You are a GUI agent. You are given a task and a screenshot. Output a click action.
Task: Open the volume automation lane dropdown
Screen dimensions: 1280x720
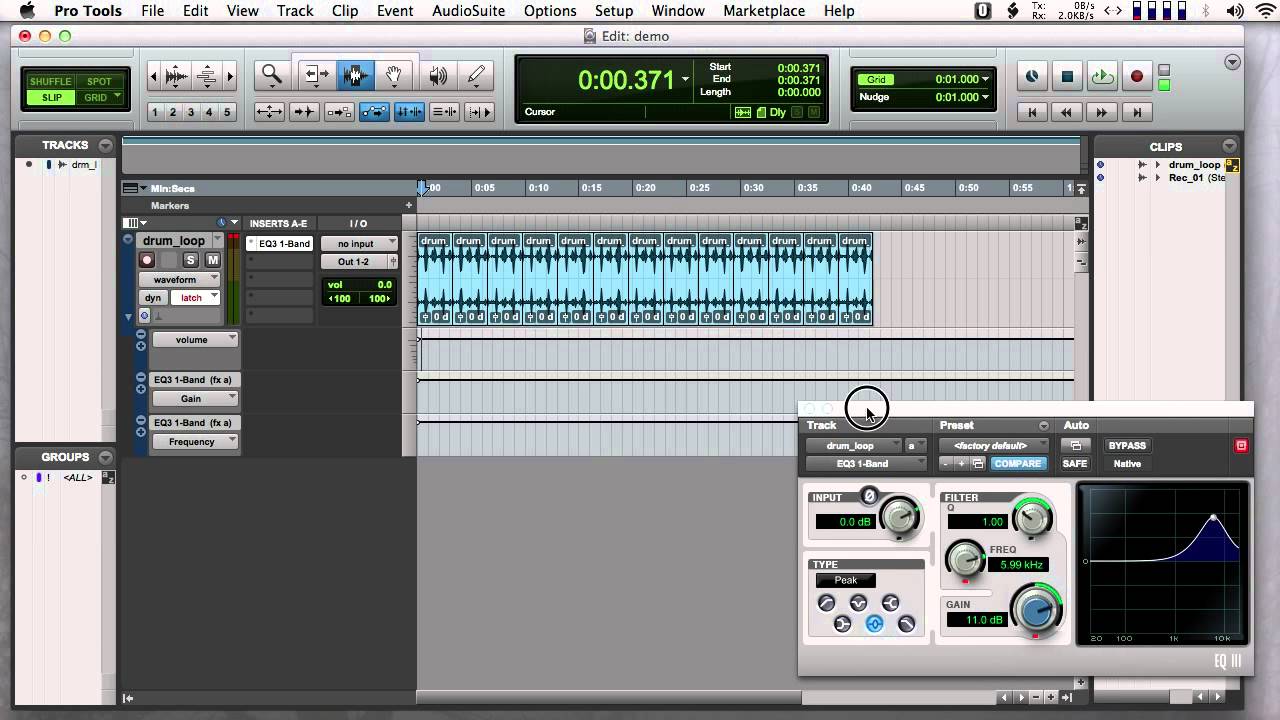[194, 339]
